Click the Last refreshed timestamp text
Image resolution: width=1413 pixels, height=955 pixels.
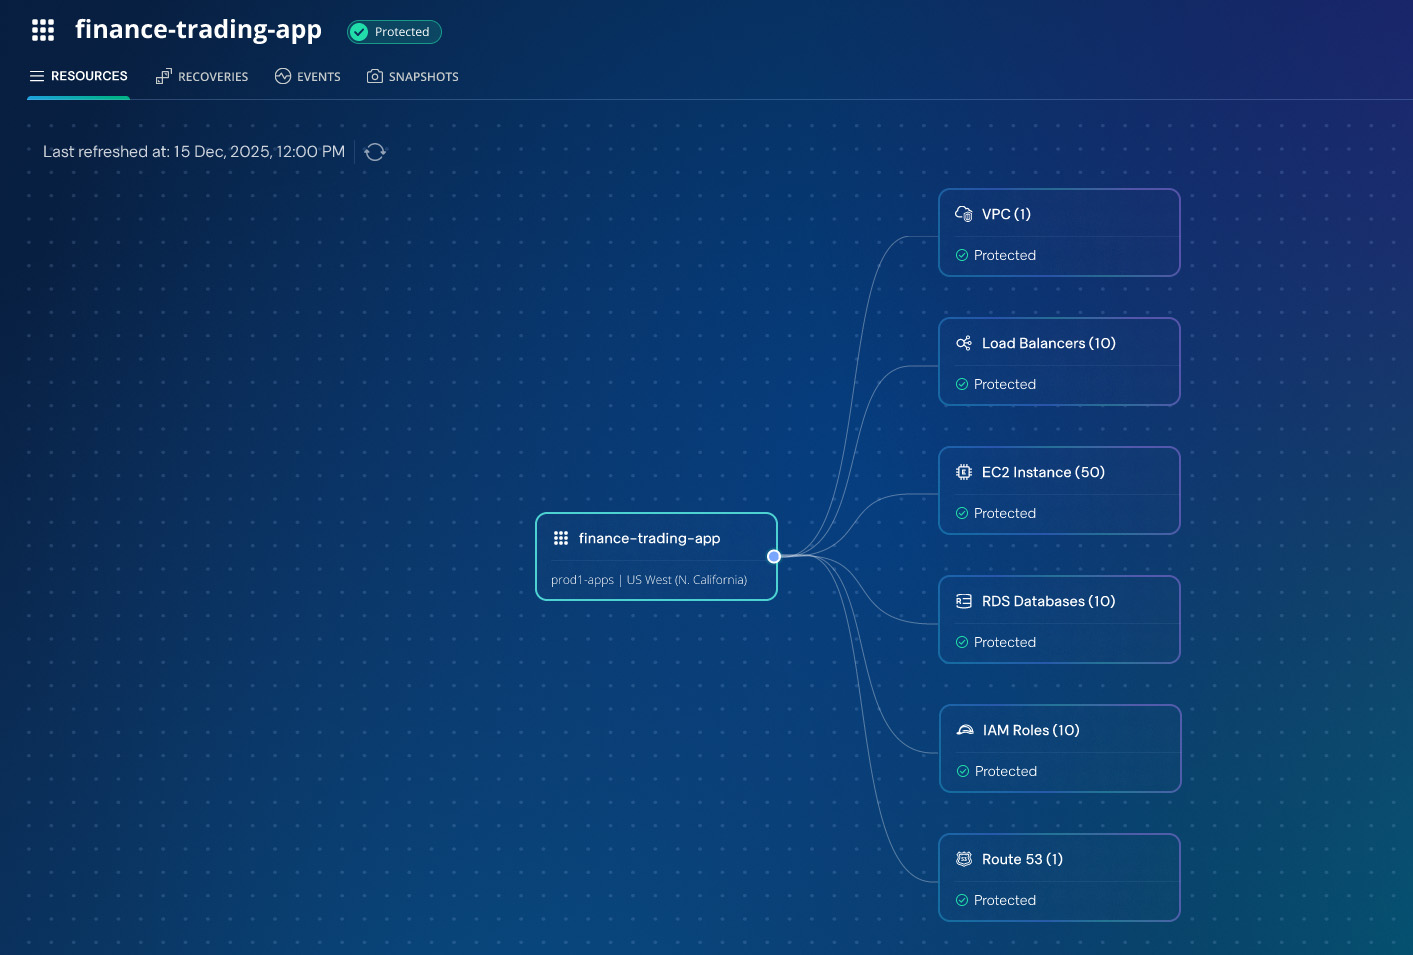[194, 152]
